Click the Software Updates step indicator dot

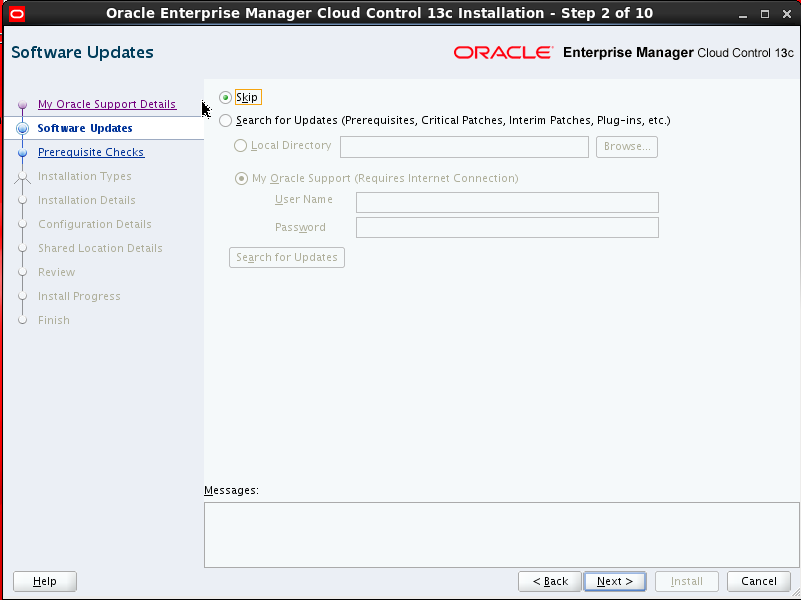pyautogui.click(x=23, y=128)
